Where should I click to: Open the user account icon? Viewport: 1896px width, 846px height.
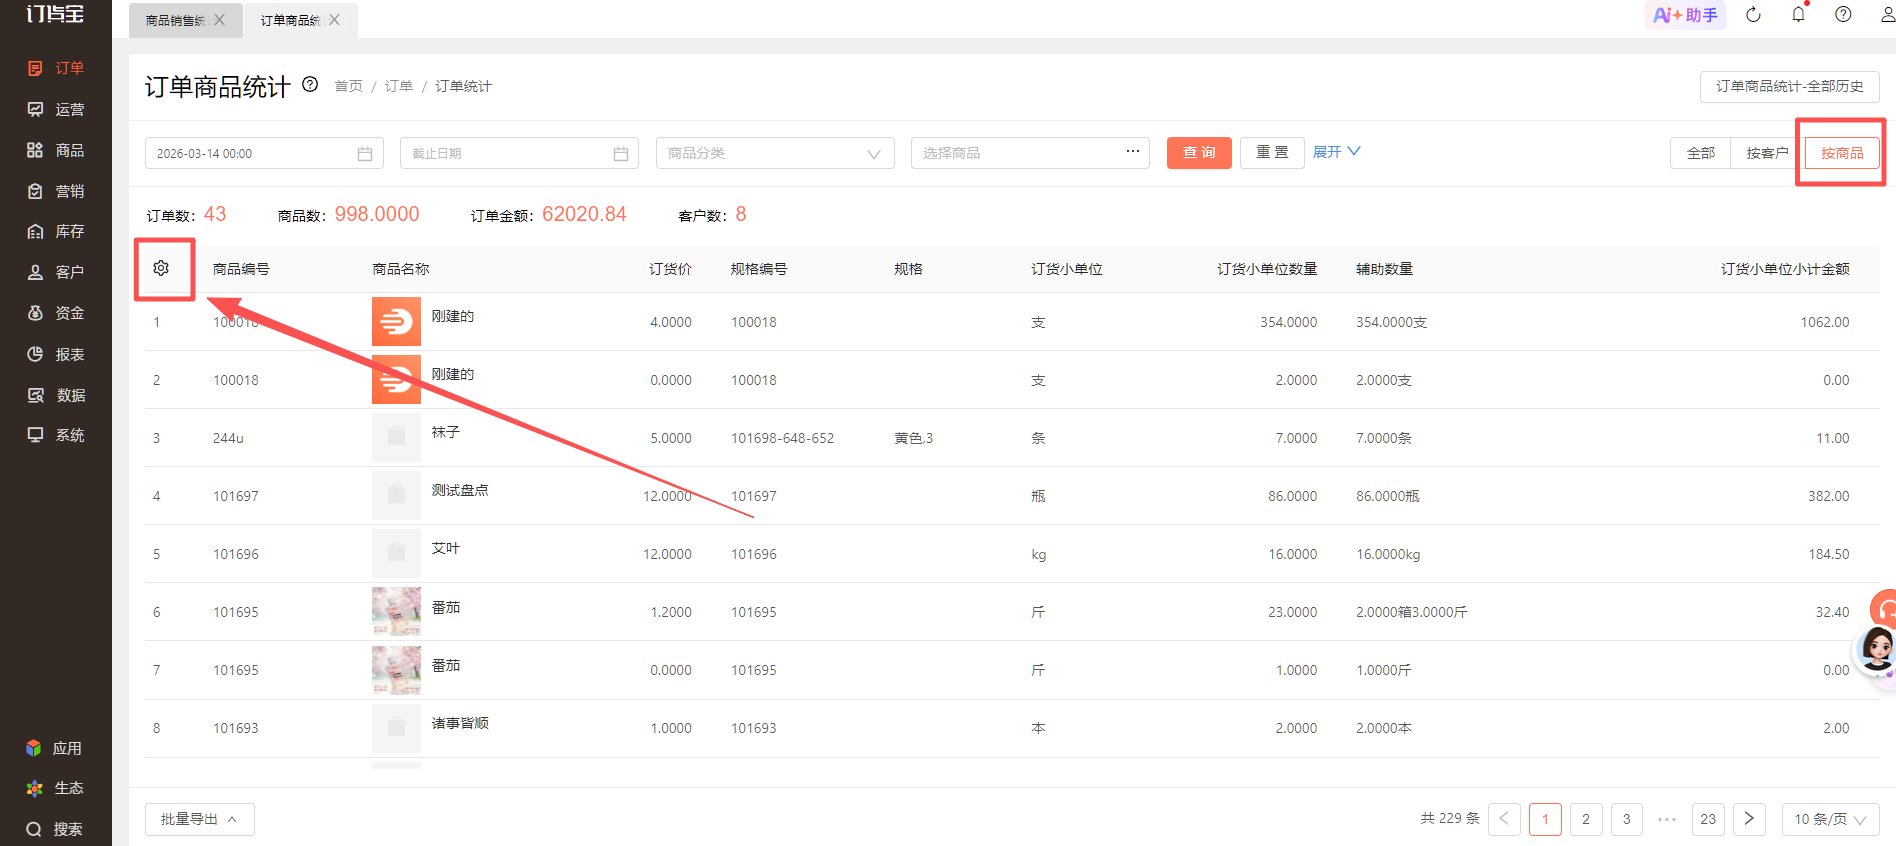pyautogui.click(x=1887, y=14)
